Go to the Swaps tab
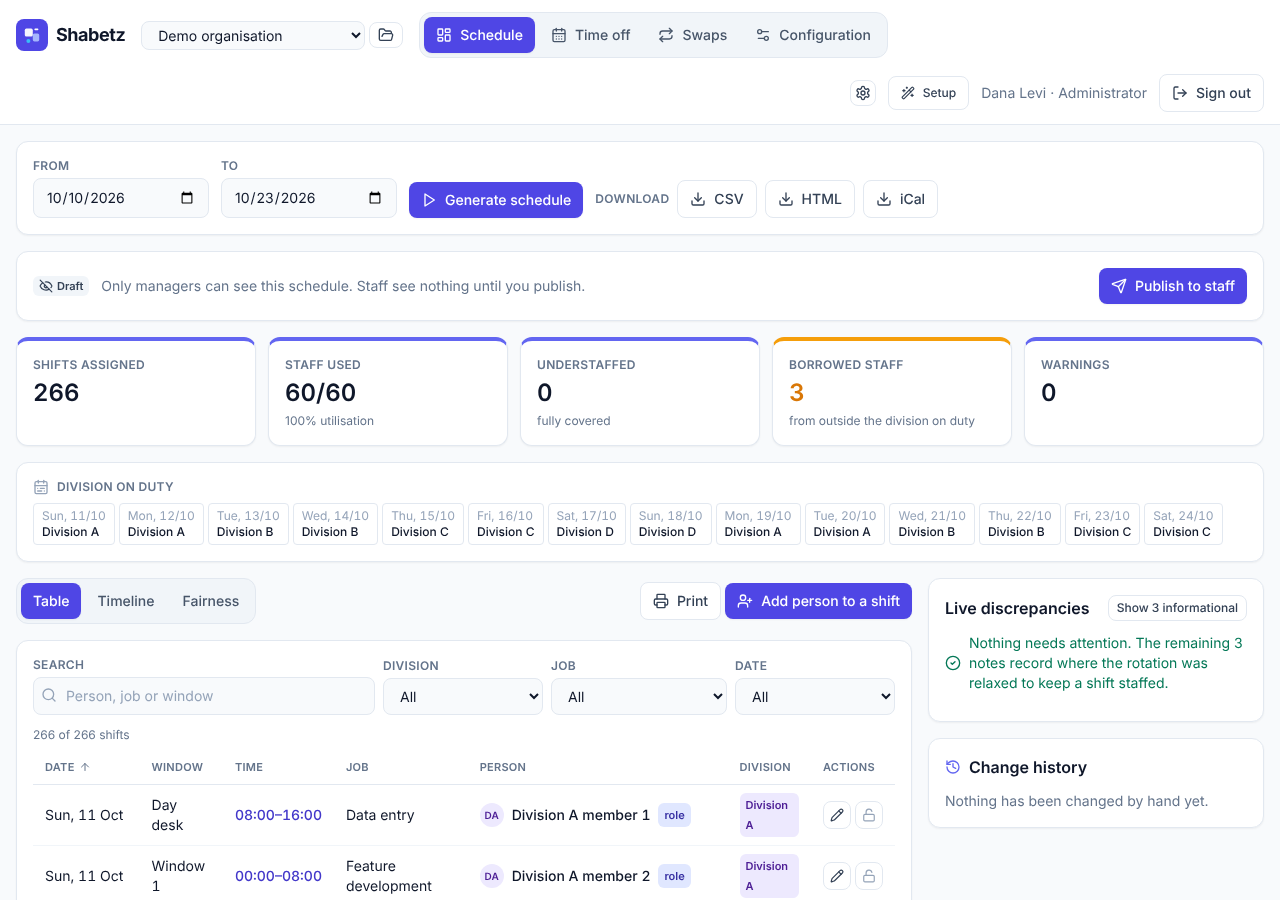Screen dimensions: 1280x900 pyautogui.click(x=693, y=35)
